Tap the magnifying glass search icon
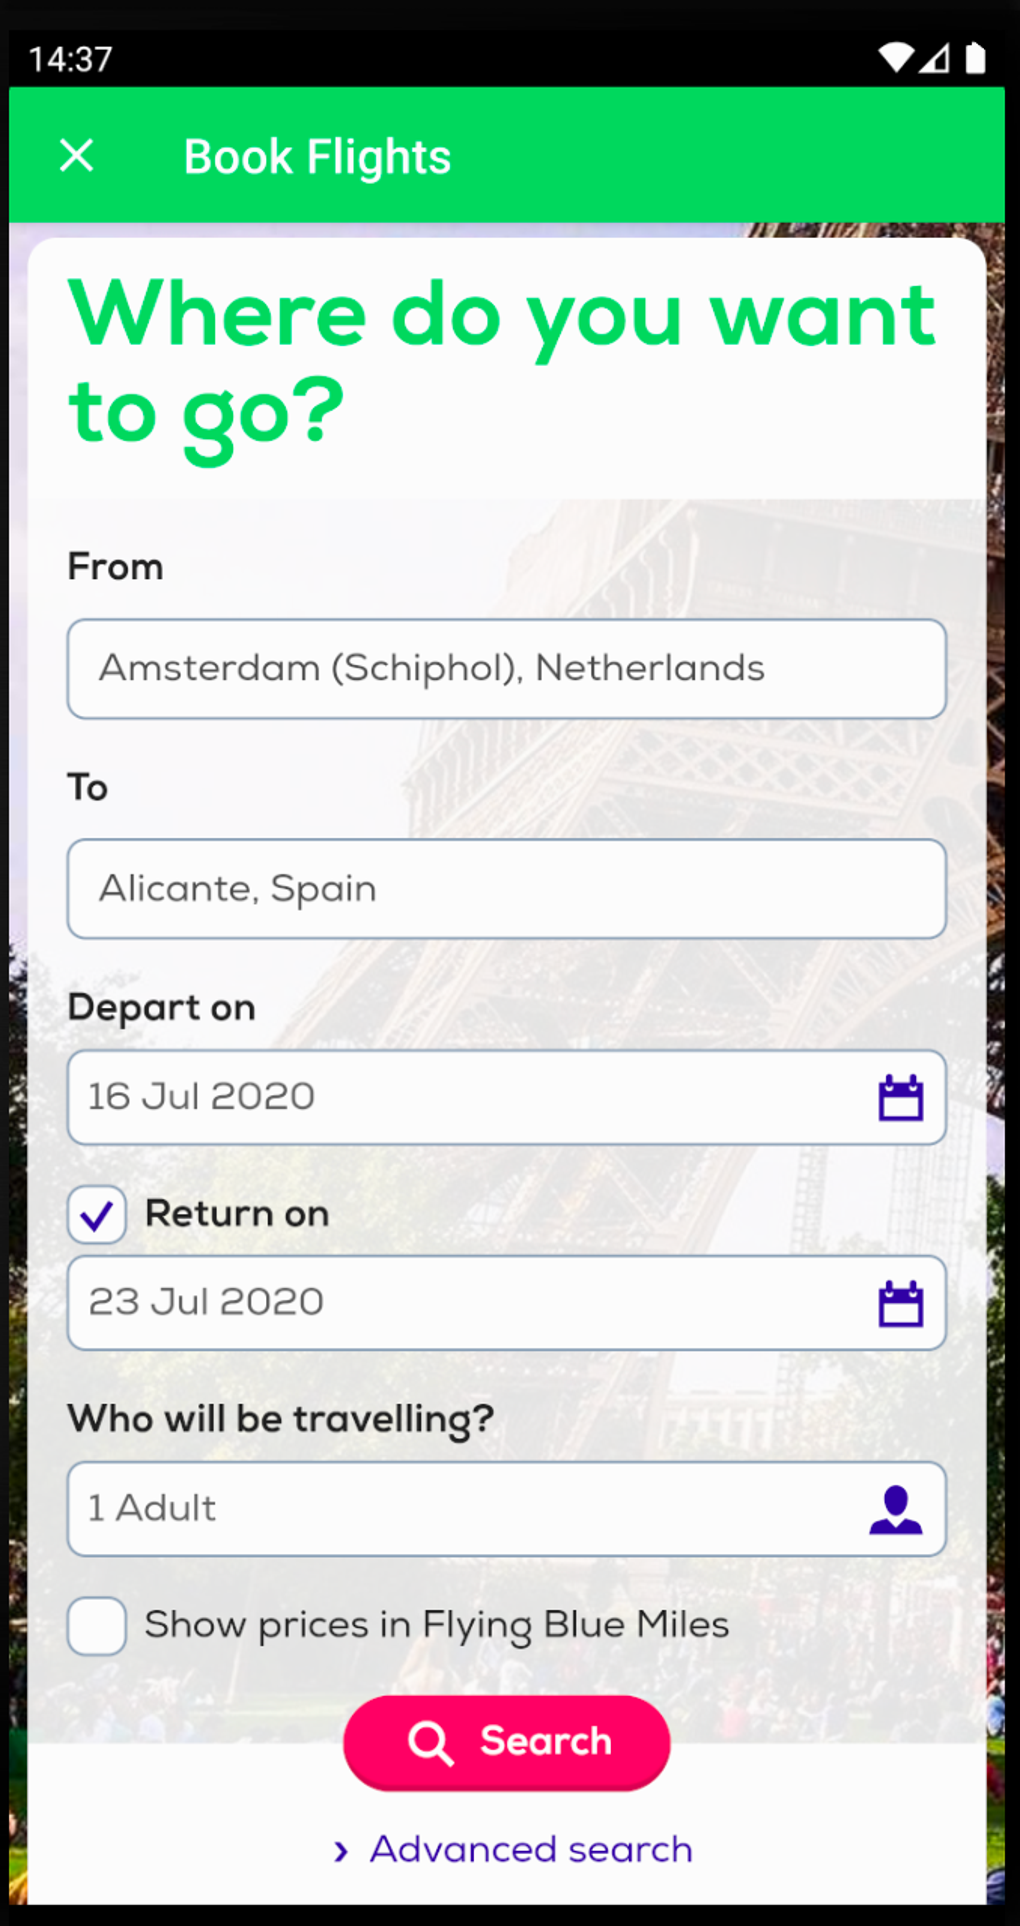 431,1743
